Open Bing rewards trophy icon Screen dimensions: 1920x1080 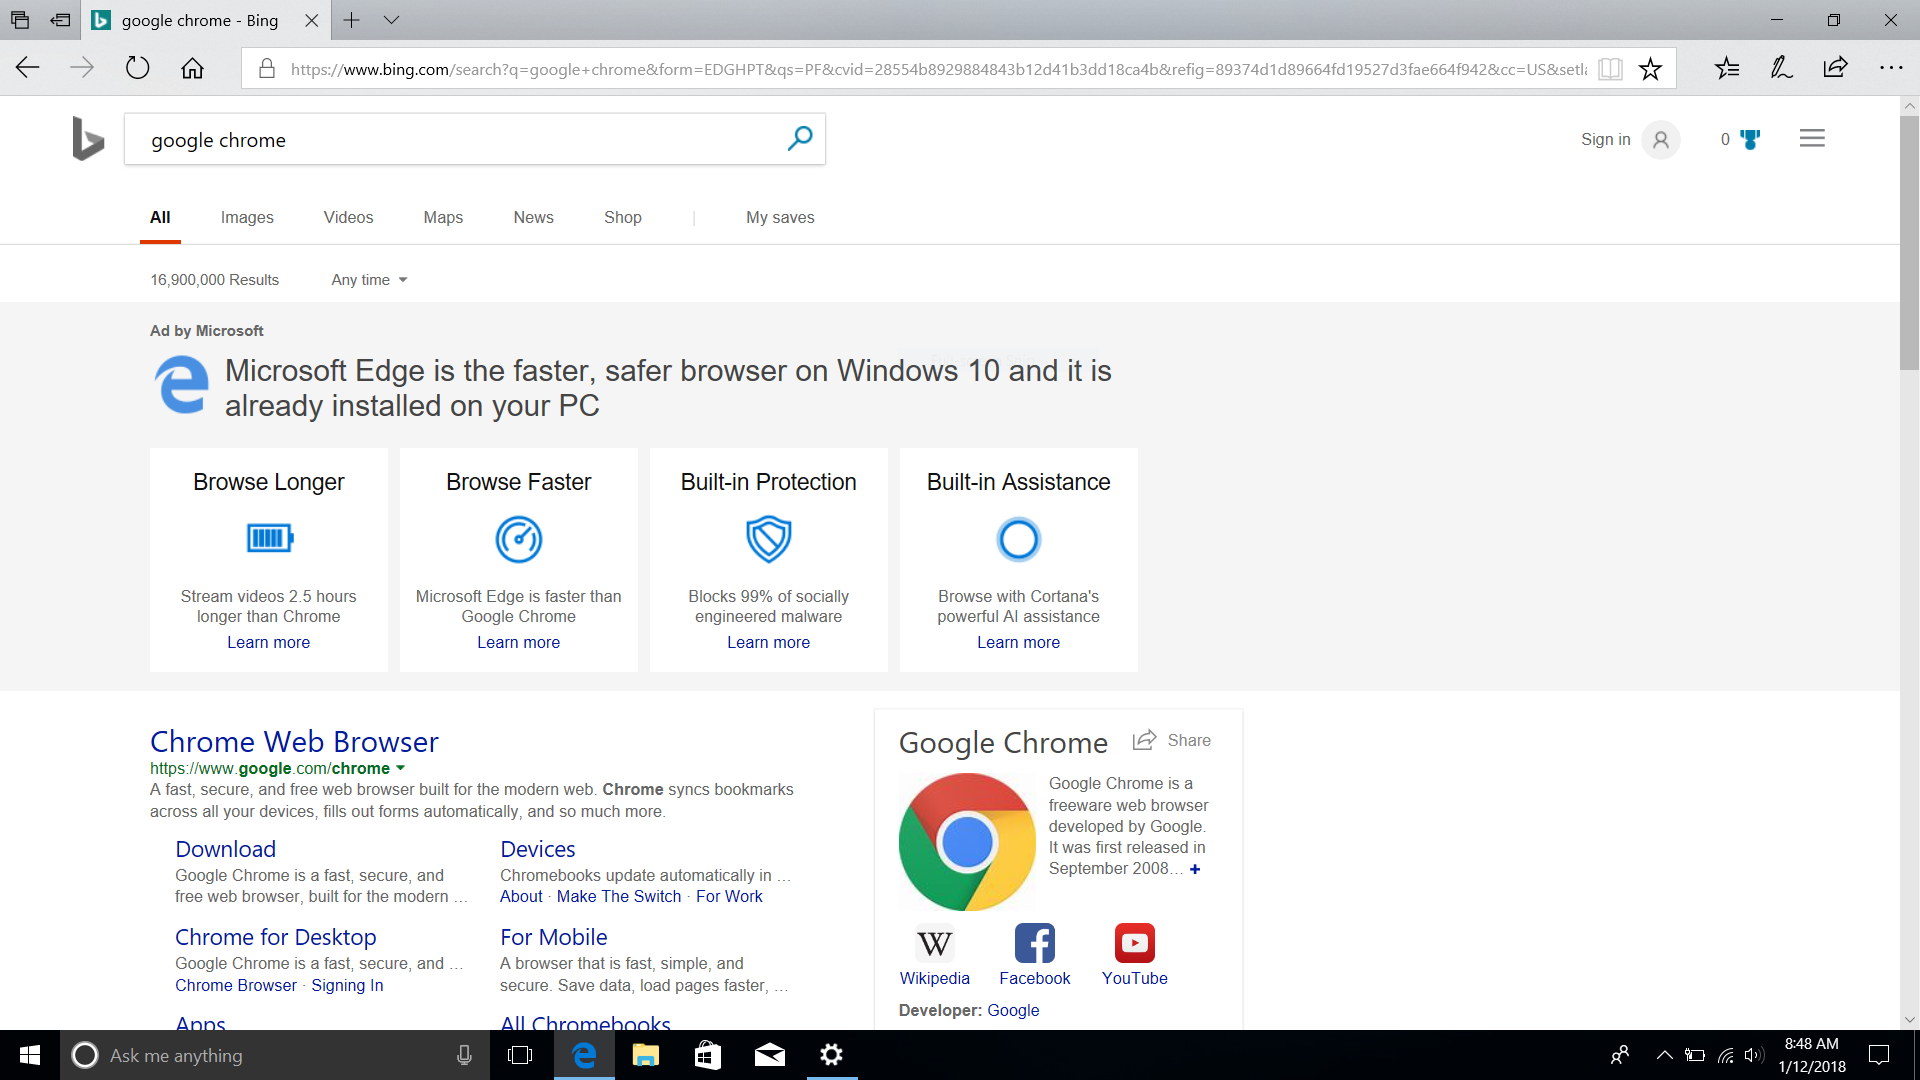pyautogui.click(x=1749, y=139)
